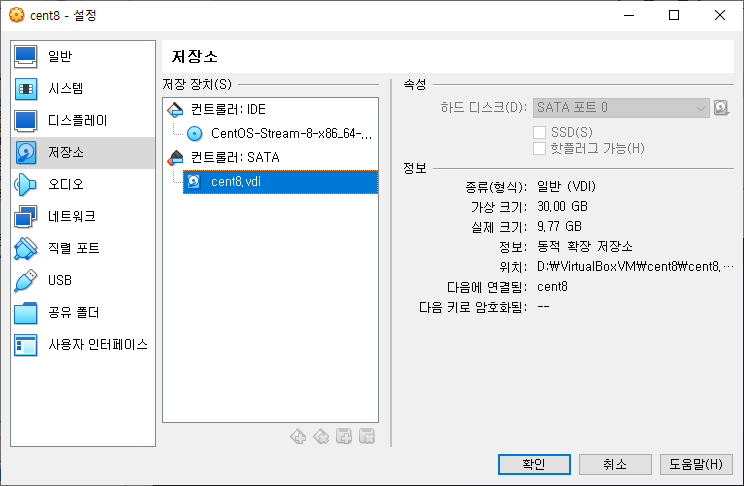Open the 하드 디스크 SATA 포트 0 dropdown

coord(621,108)
